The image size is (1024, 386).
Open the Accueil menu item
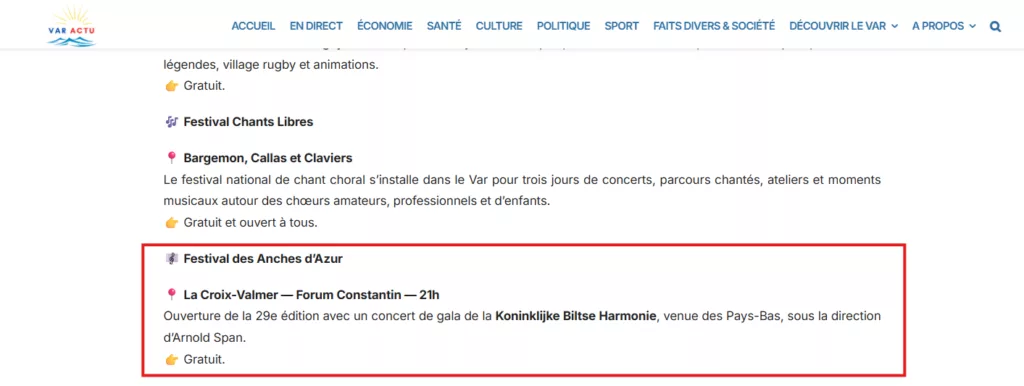(x=253, y=26)
